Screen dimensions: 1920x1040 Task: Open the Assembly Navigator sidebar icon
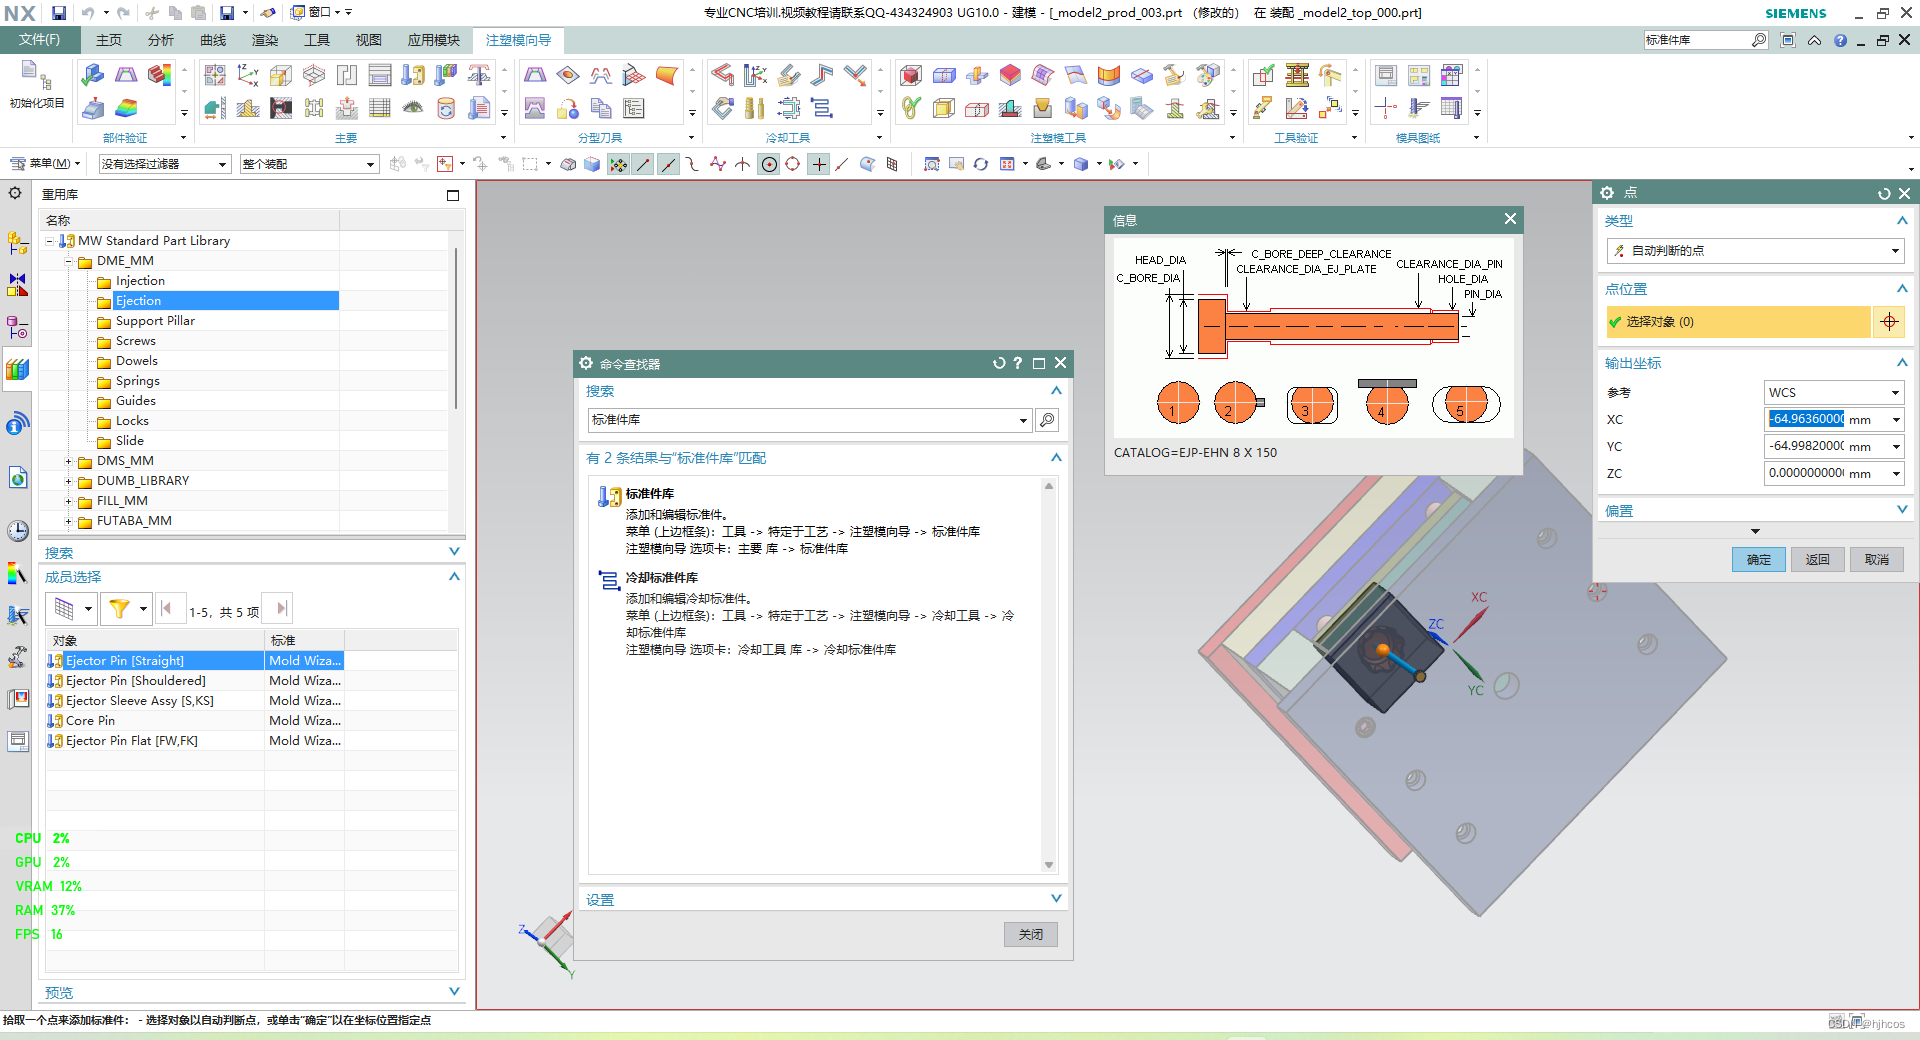point(17,243)
